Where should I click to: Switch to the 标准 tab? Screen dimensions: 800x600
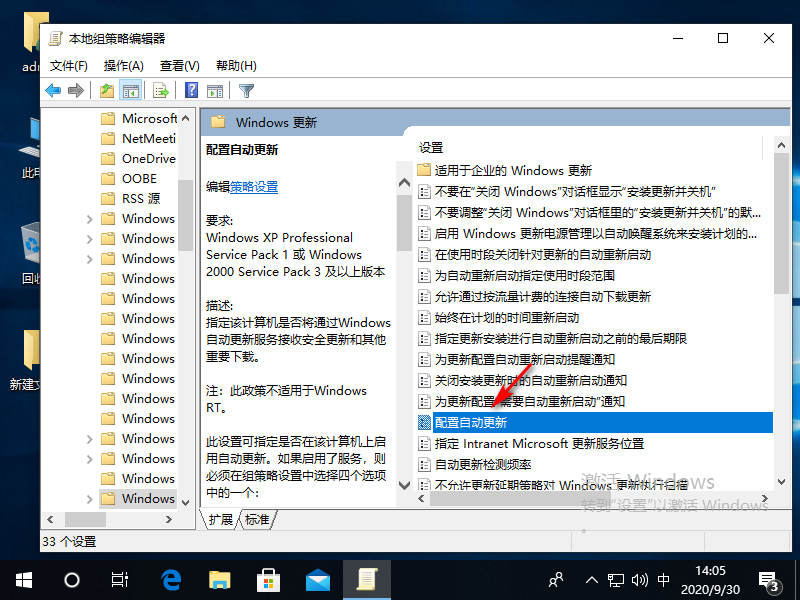click(x=257, y=519)
